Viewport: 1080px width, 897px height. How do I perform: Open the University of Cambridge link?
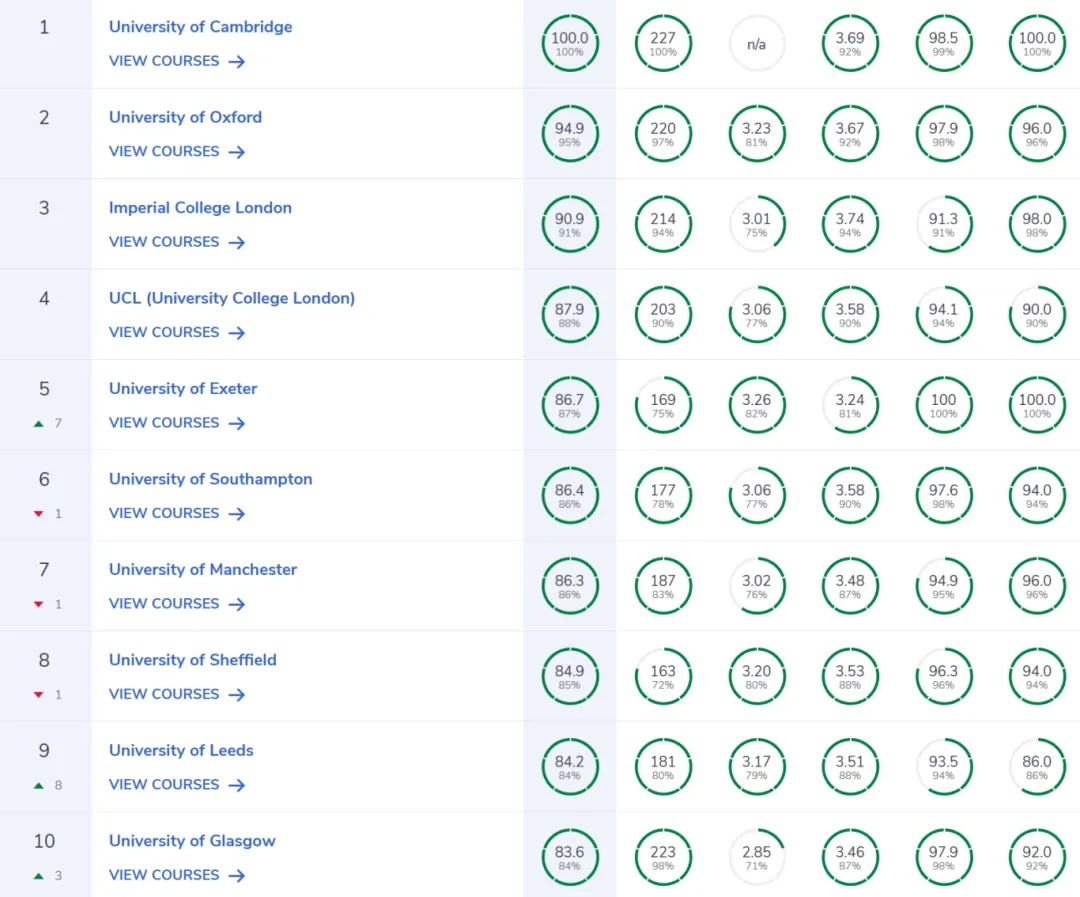click(x=201, y=27)
